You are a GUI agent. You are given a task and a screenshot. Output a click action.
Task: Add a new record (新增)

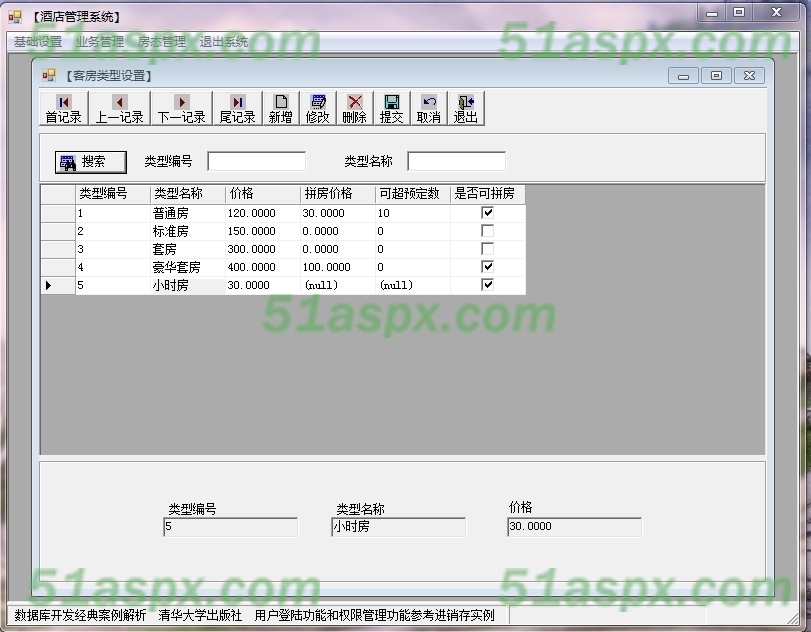(281, 108)
